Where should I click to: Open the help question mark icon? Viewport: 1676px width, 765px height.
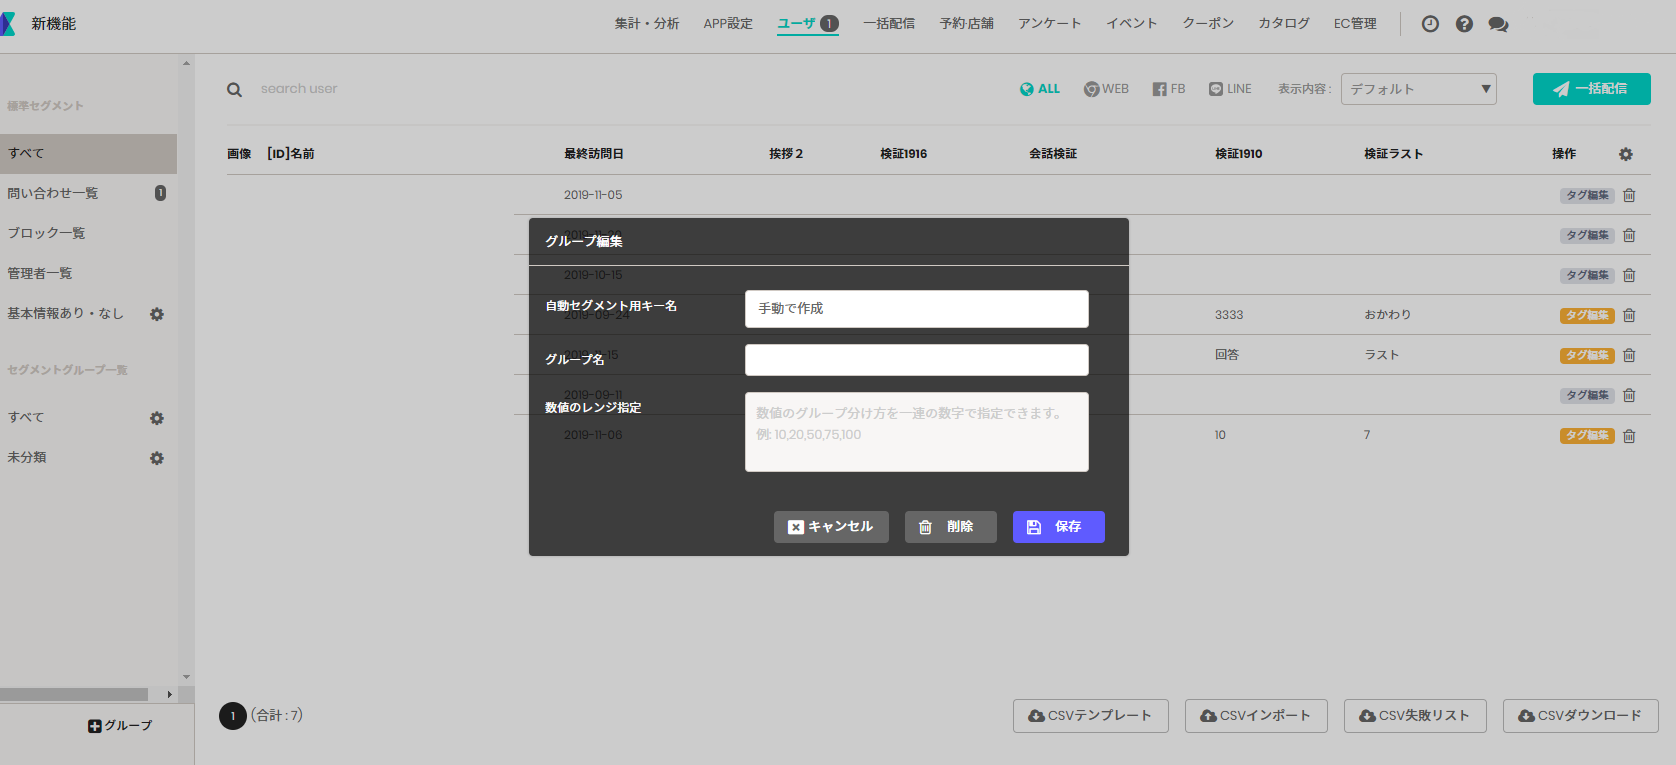[1464, 24]
